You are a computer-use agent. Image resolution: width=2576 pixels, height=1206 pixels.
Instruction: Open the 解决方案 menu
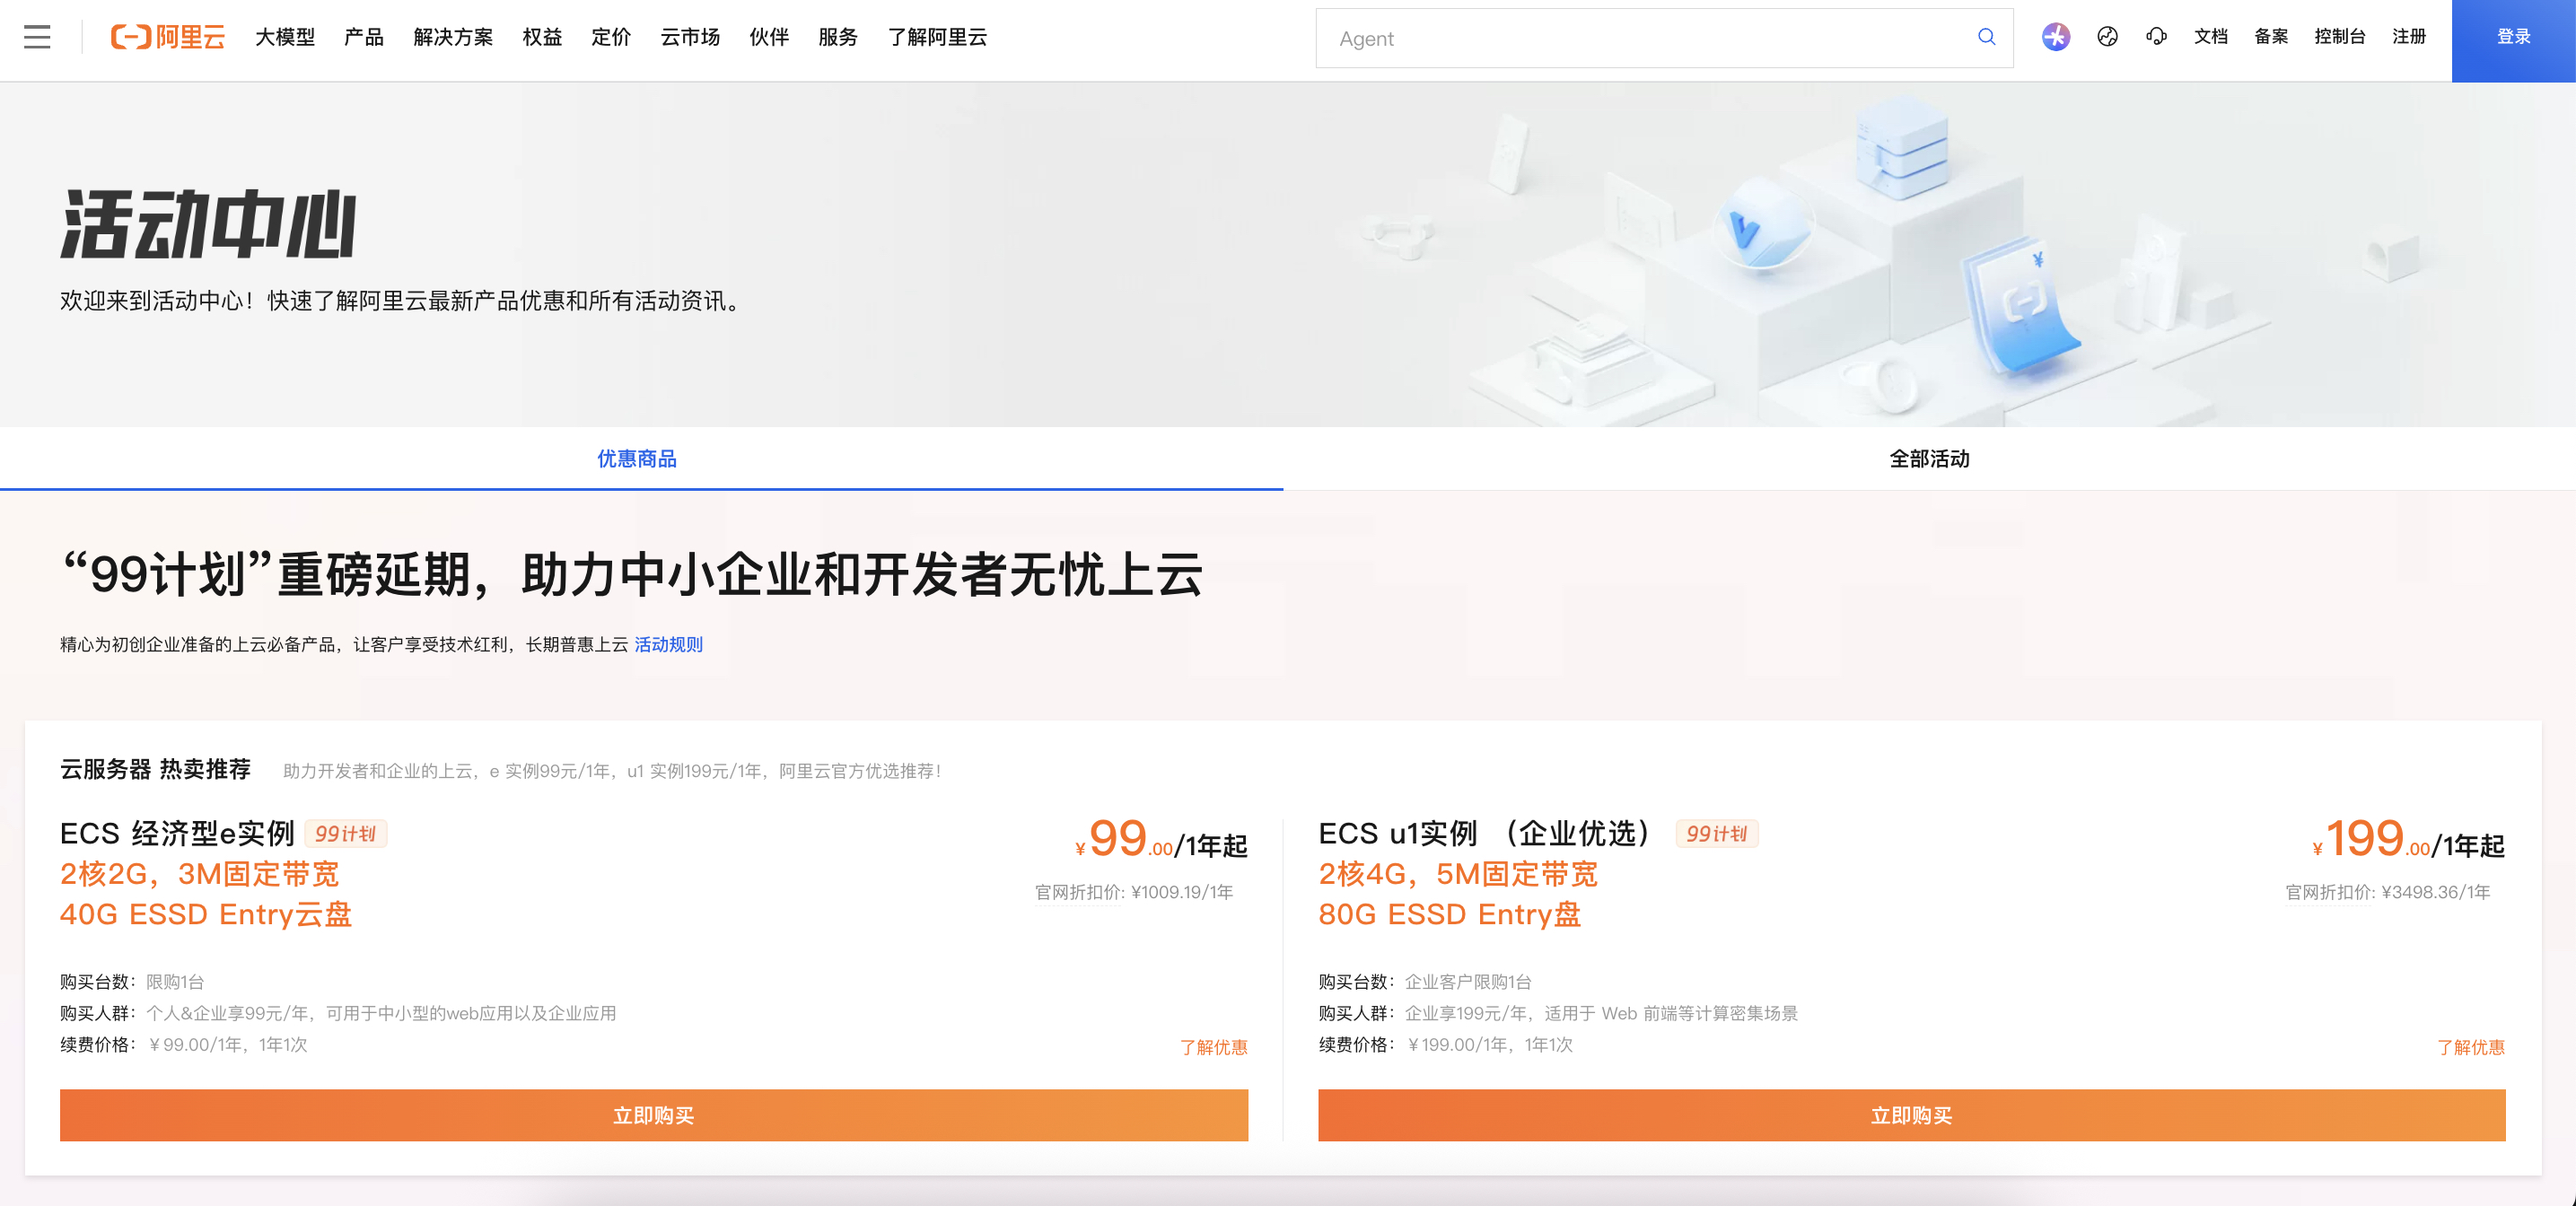[x=452, y=37]
